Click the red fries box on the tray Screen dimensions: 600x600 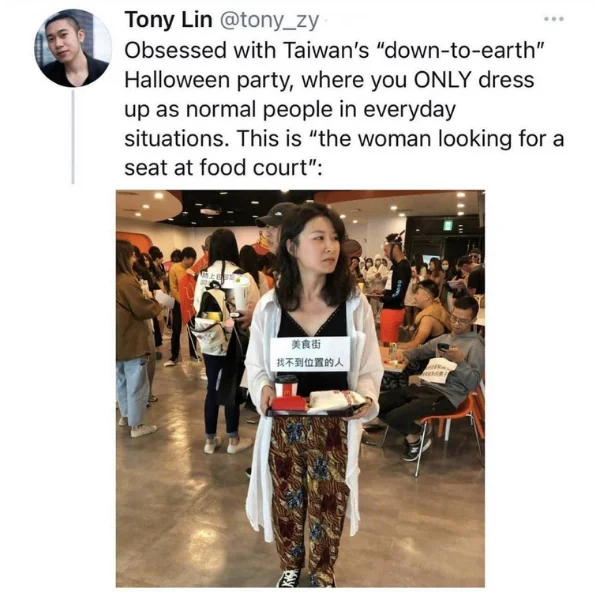pos(289,404)
